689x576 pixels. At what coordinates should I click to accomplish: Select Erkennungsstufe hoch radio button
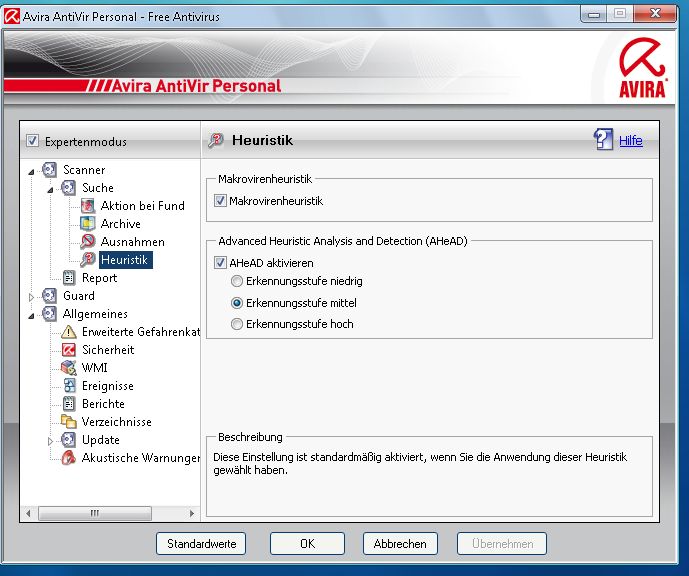(x=237, y=324)
